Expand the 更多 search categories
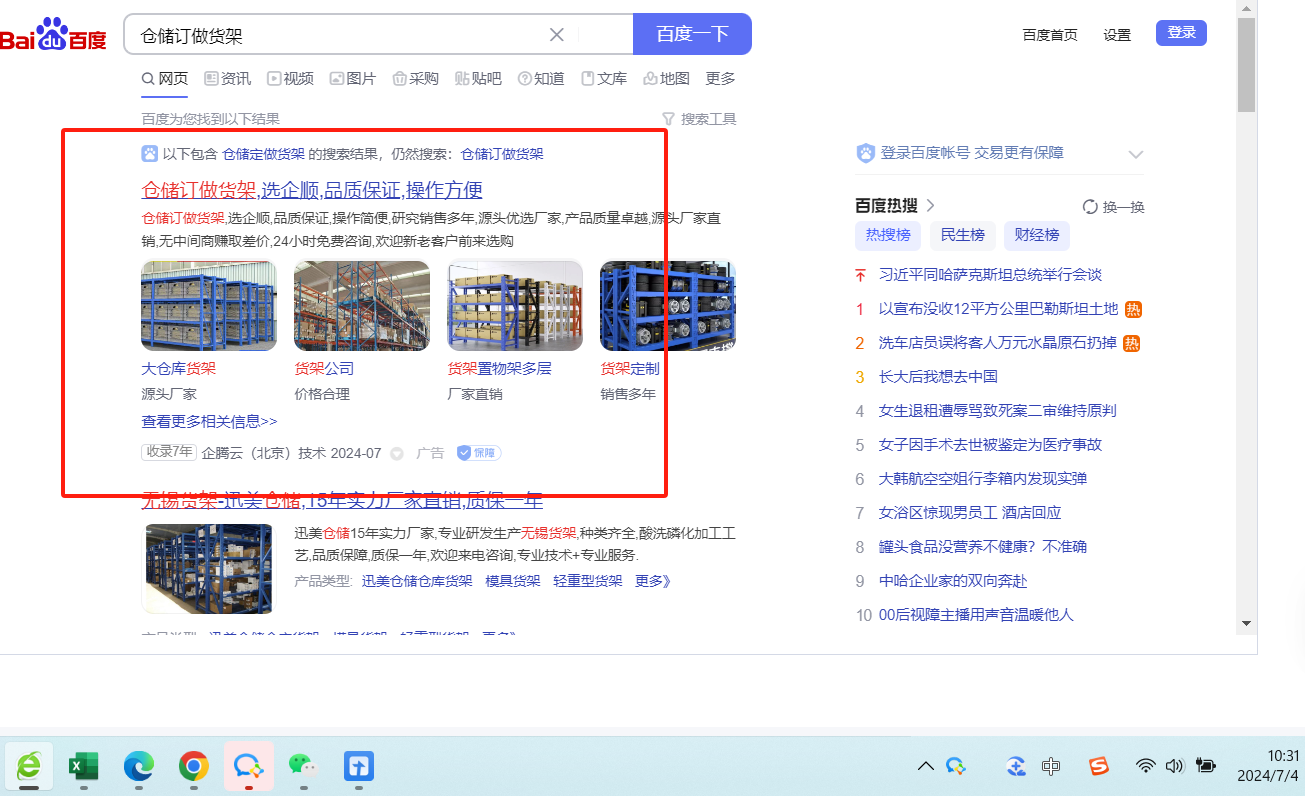Screen dimensions: 1305x796 720,79
